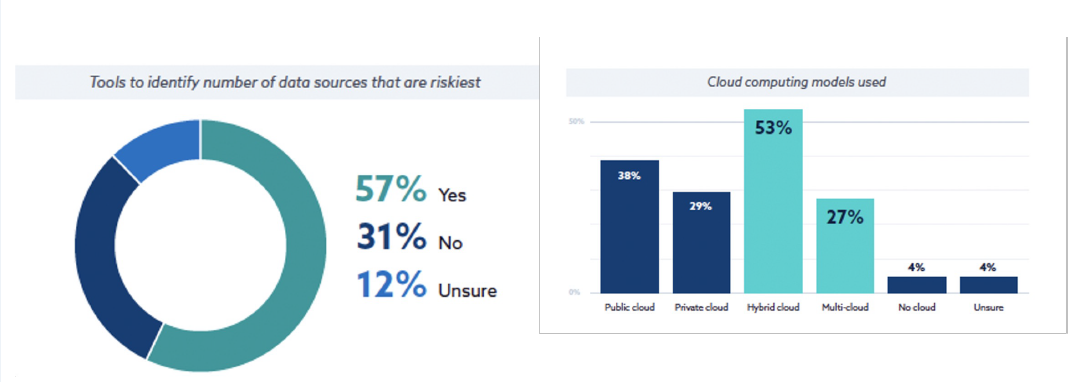The height and width of the screenshot is (382, 1079).
Task: Click the Multi-cloud axis label
Action: coord(845,308)
